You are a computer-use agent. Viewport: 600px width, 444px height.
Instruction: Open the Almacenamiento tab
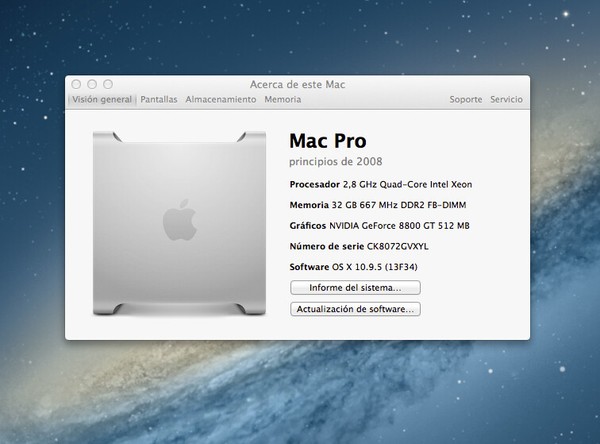coord(221,100)
